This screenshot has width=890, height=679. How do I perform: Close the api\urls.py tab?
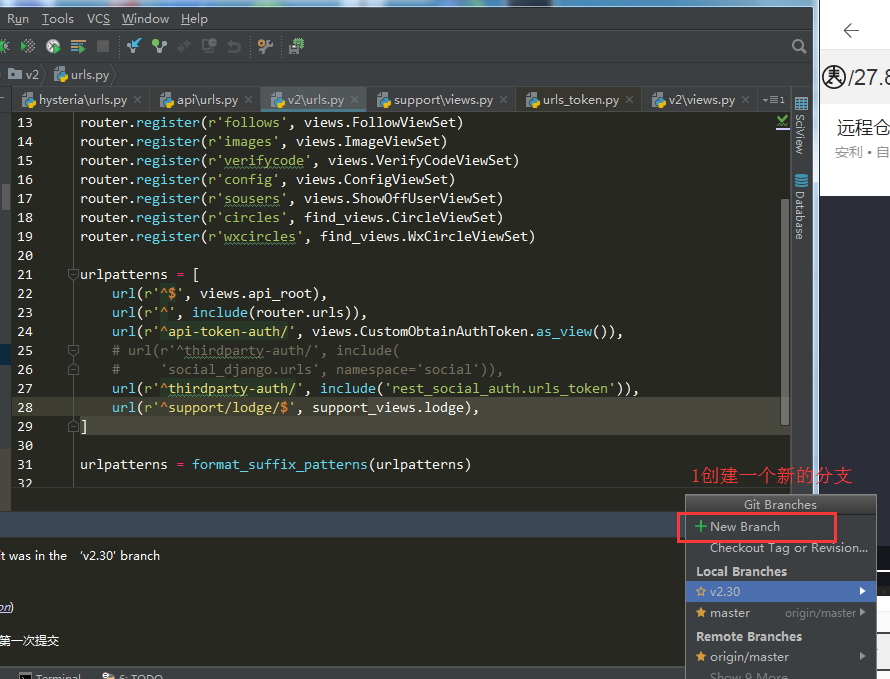point(248,100)
